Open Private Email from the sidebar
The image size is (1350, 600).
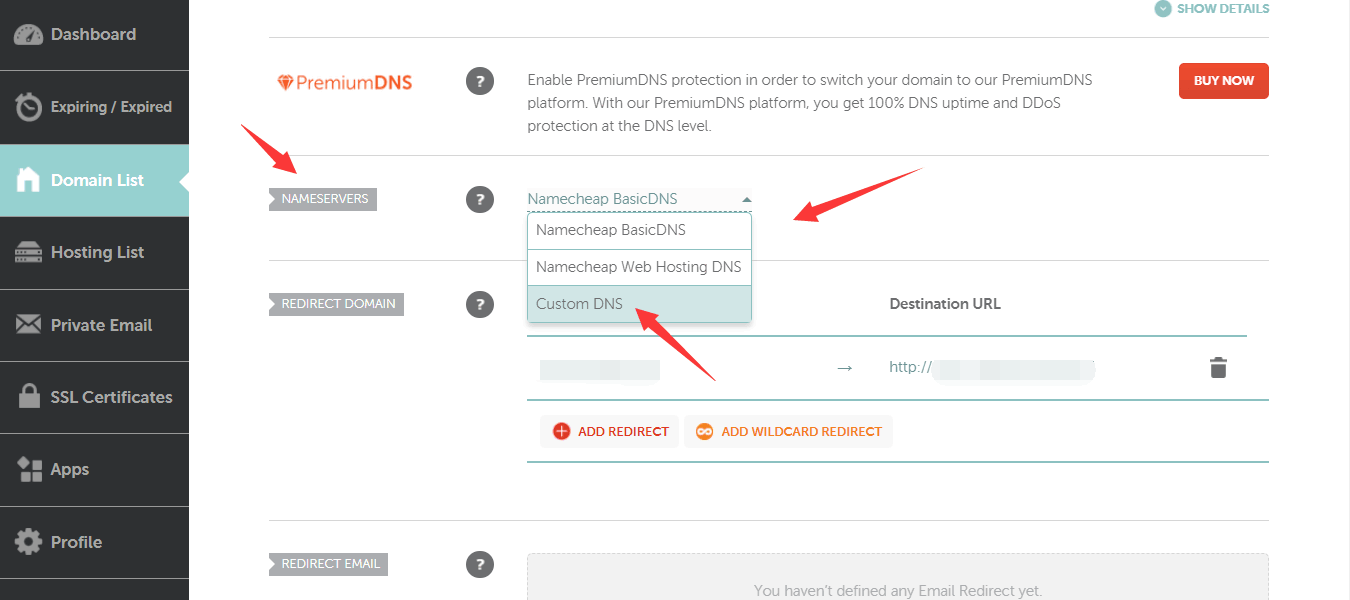[100, 325]
